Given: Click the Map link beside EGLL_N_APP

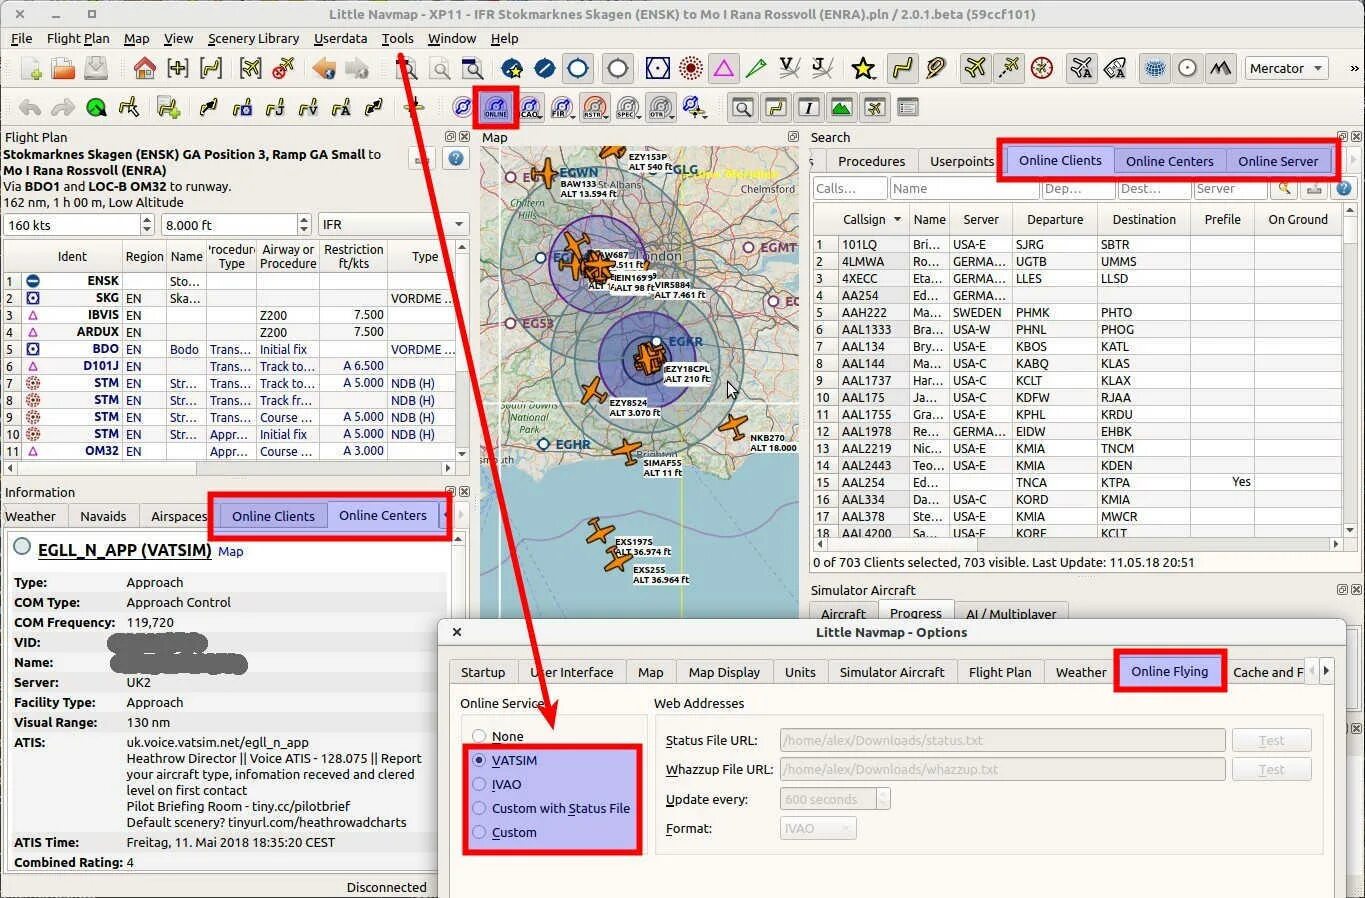Looking at the screenshot, I should point(230,551).
